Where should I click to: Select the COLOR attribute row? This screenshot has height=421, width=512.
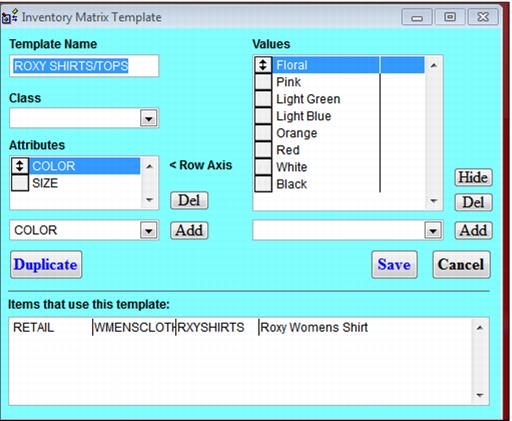[x=85, y=166]
